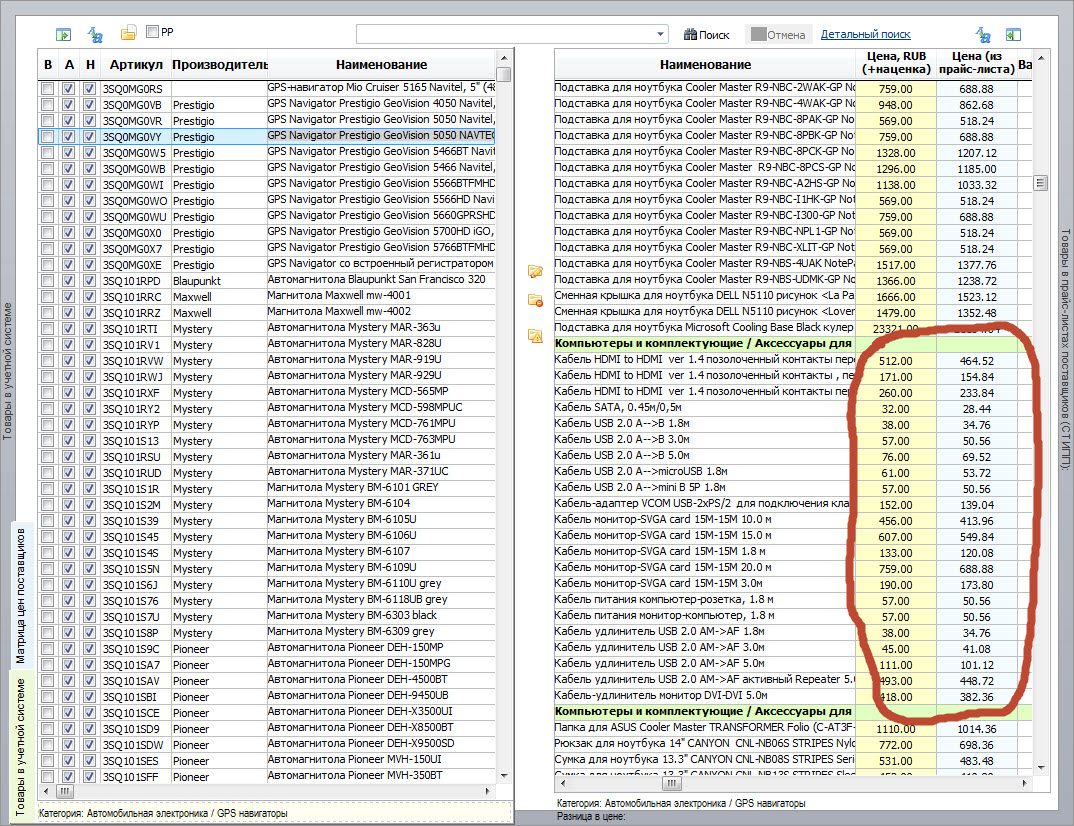Uncheck the A box for row 3SQ0MG0VB
This screenshot has width=1074, height=826.
coord(68,105)
